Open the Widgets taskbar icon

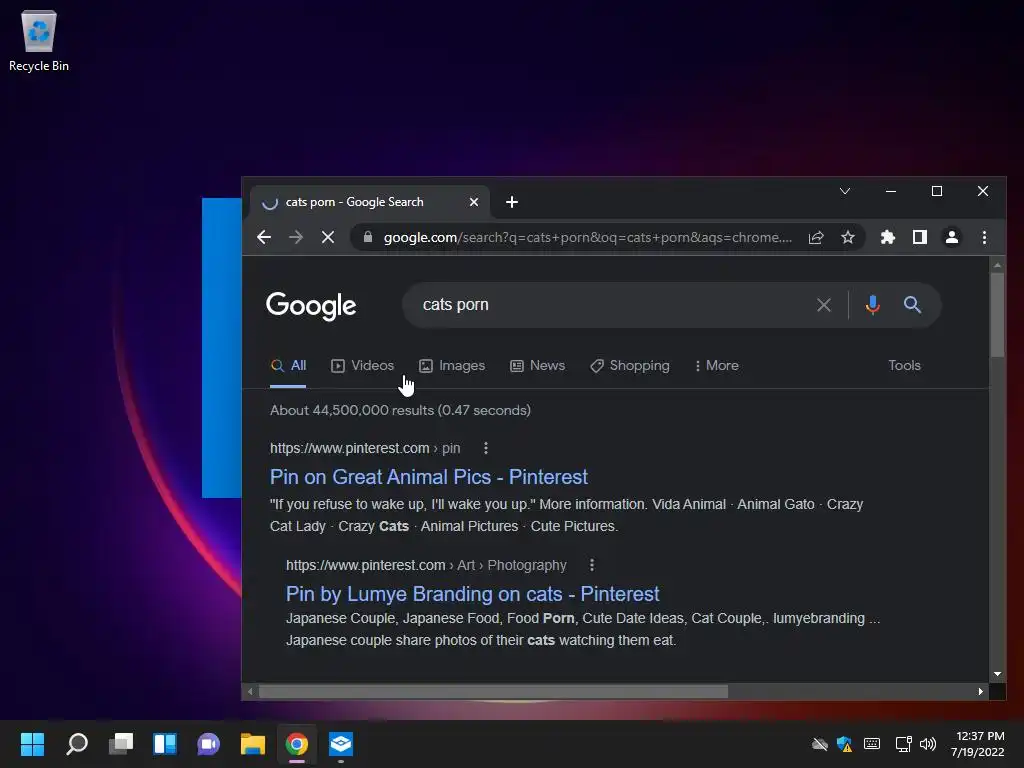(165, 744)
